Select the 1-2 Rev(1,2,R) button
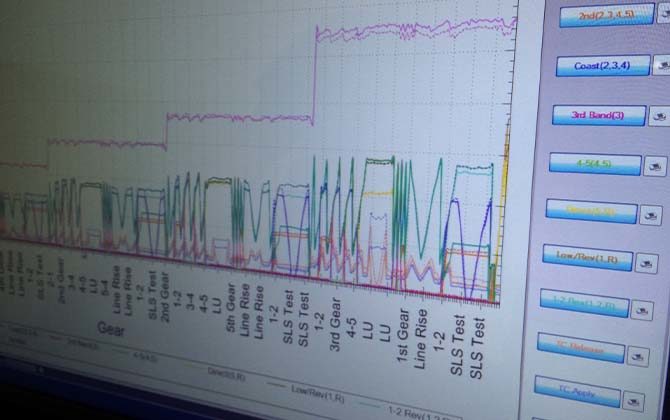This screenshot has width=670, height=420. coord(583,302)
